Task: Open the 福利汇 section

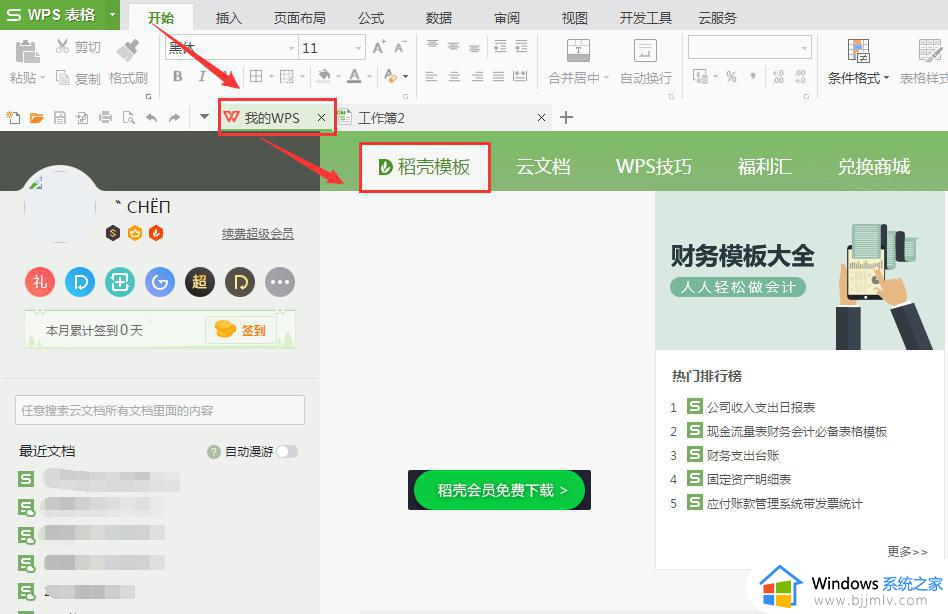Action: pyautogui.click(x=764, y=167)
